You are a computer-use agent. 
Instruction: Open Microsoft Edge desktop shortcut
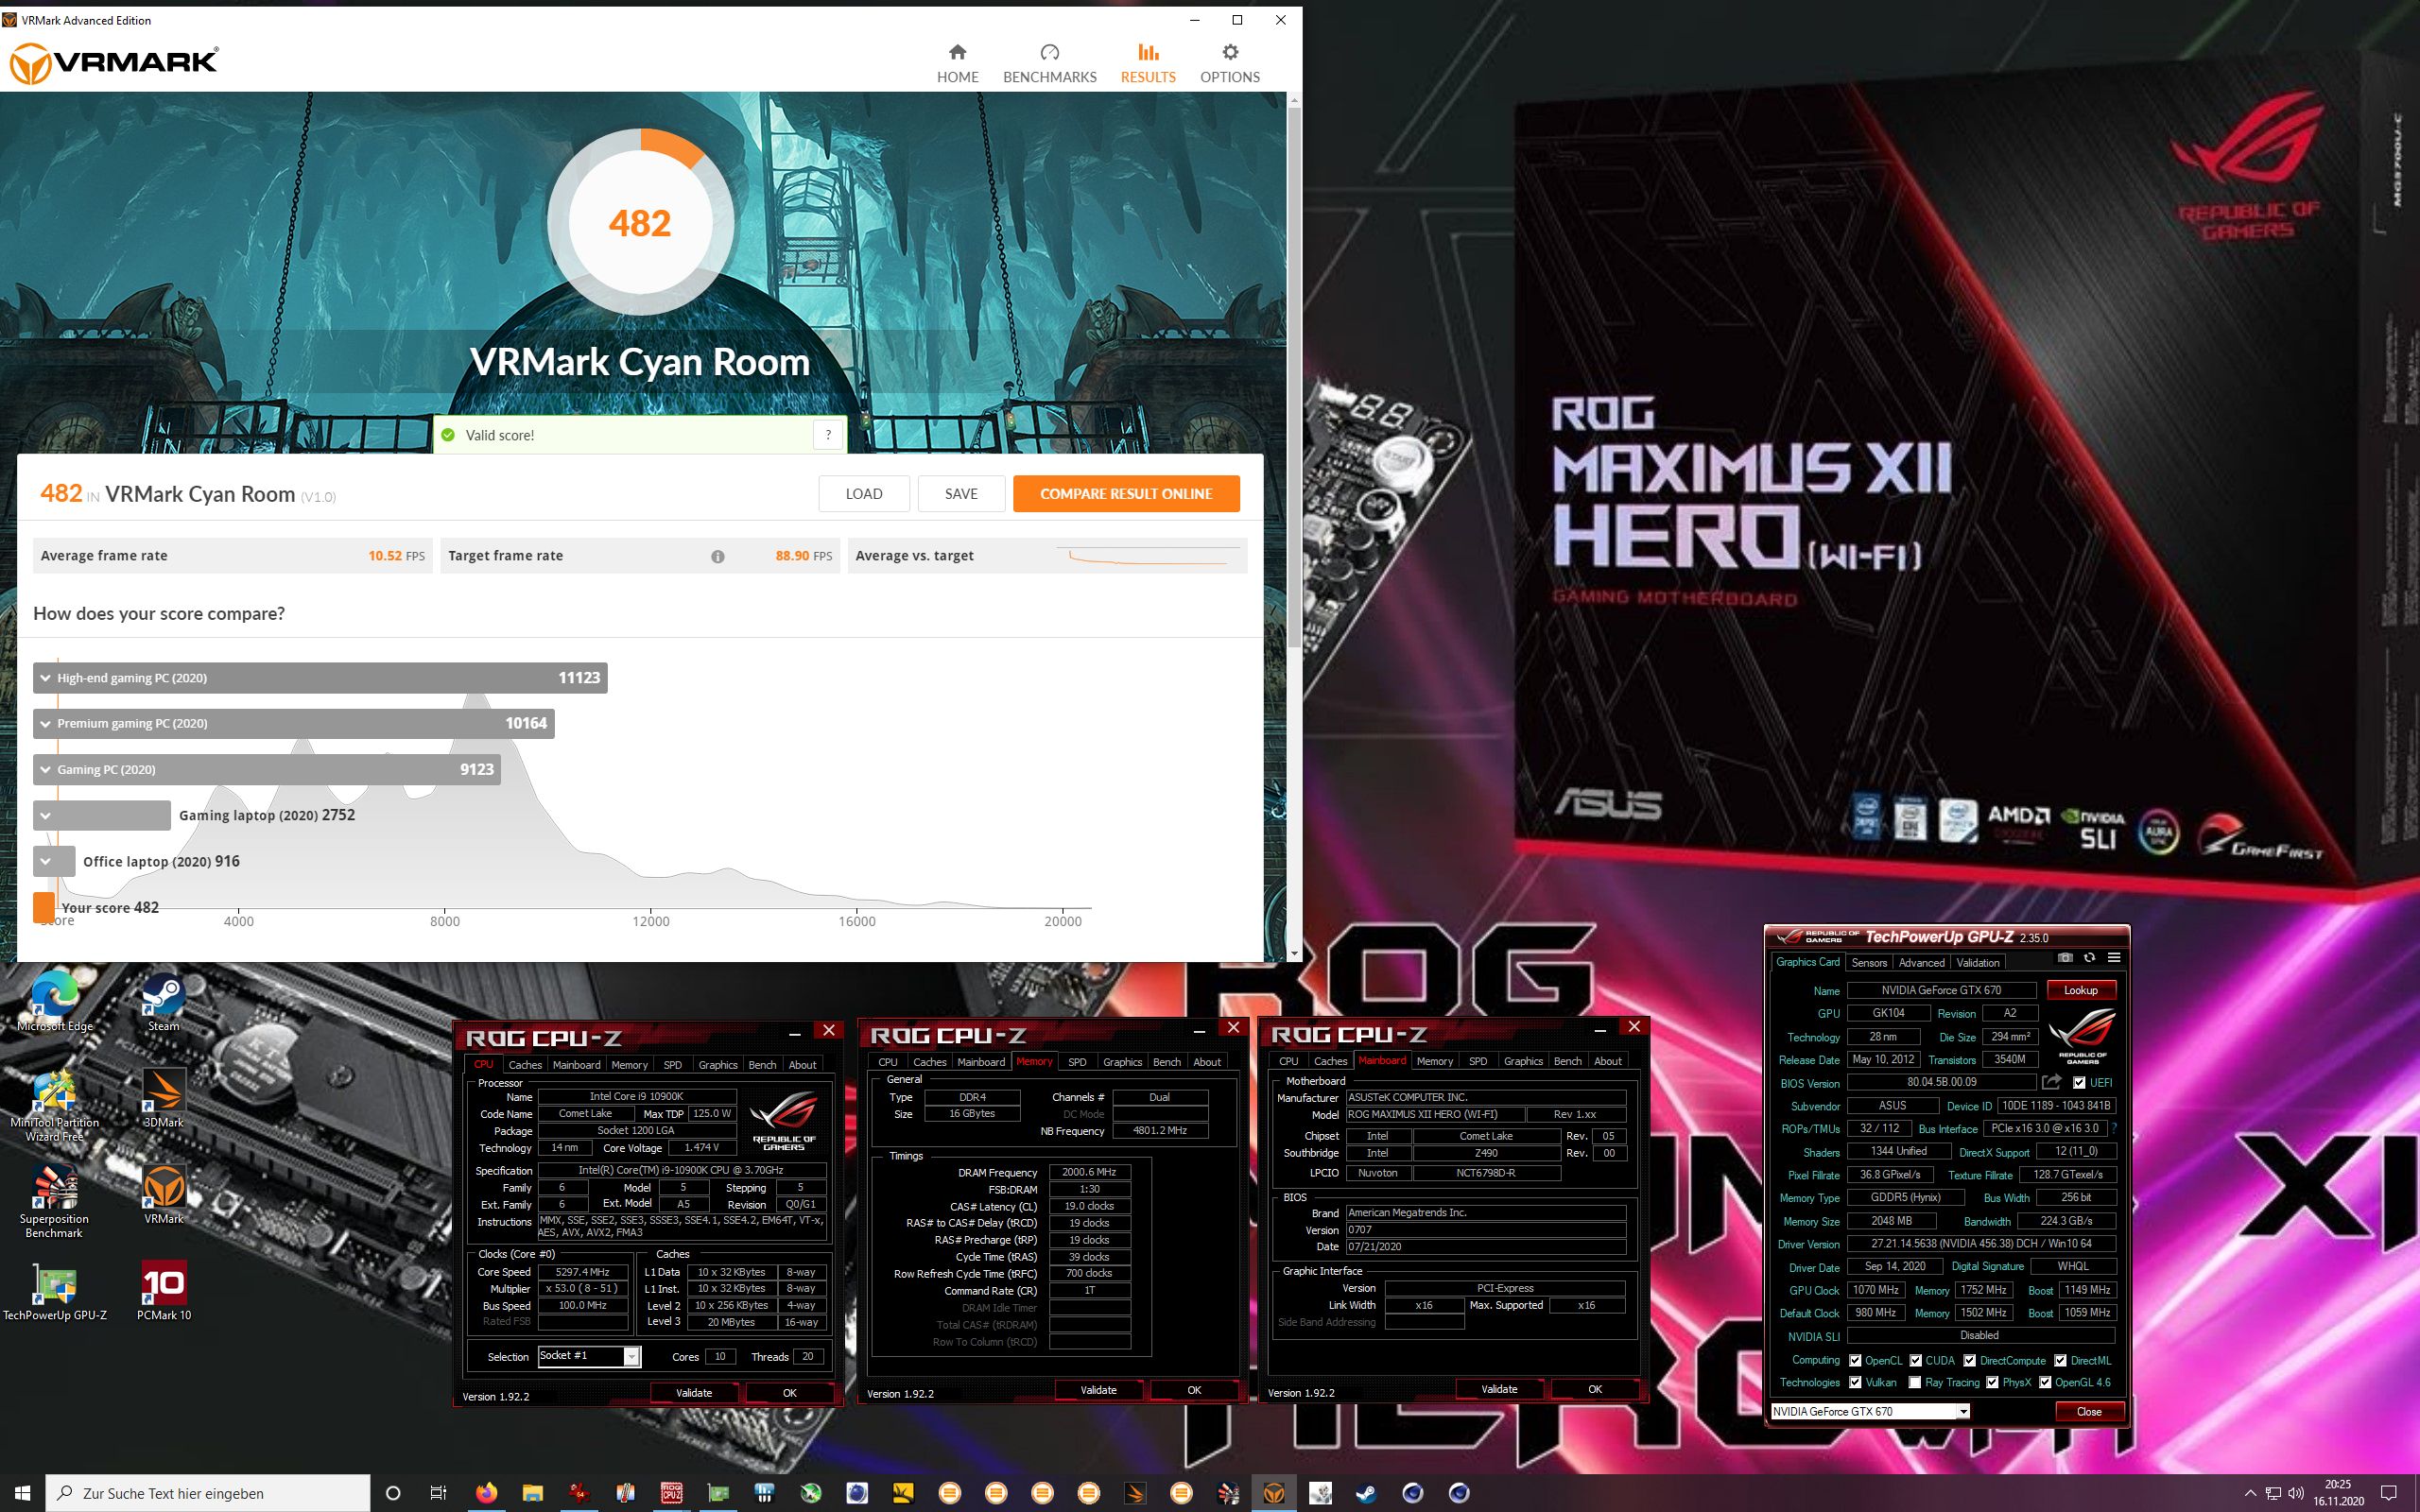[x=54, y=1002]
